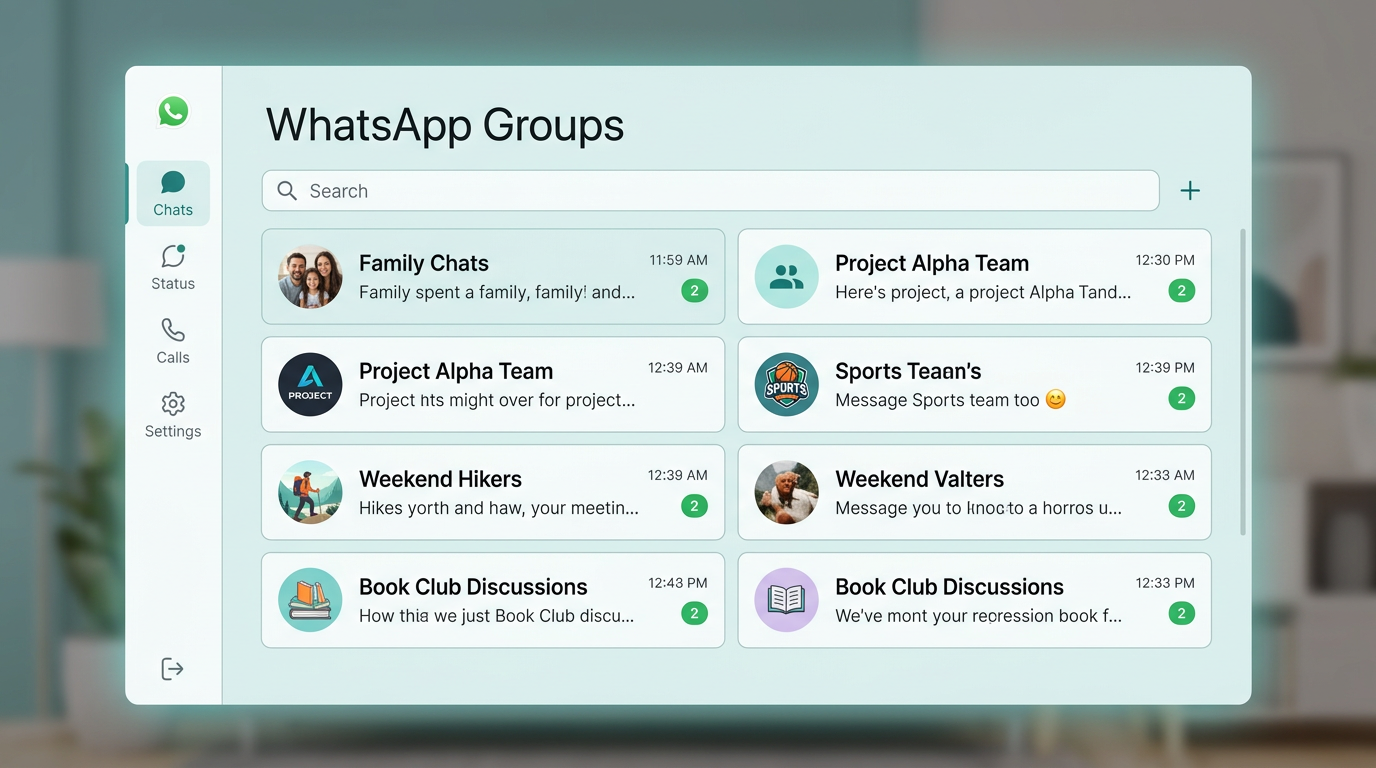Open the Family Chats group title
Viewport: 1376px width, 768px height.
[x=424, y=263]
